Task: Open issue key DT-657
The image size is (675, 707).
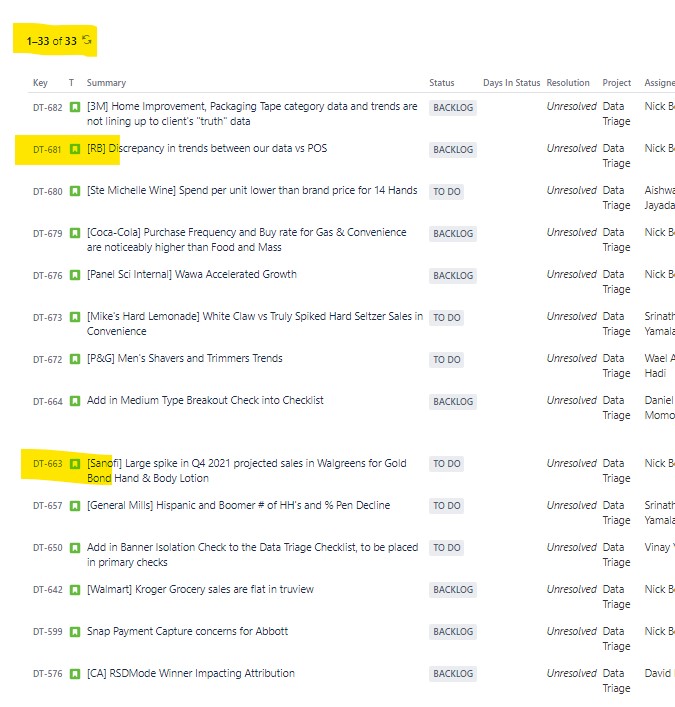Action: click(48, 506)
